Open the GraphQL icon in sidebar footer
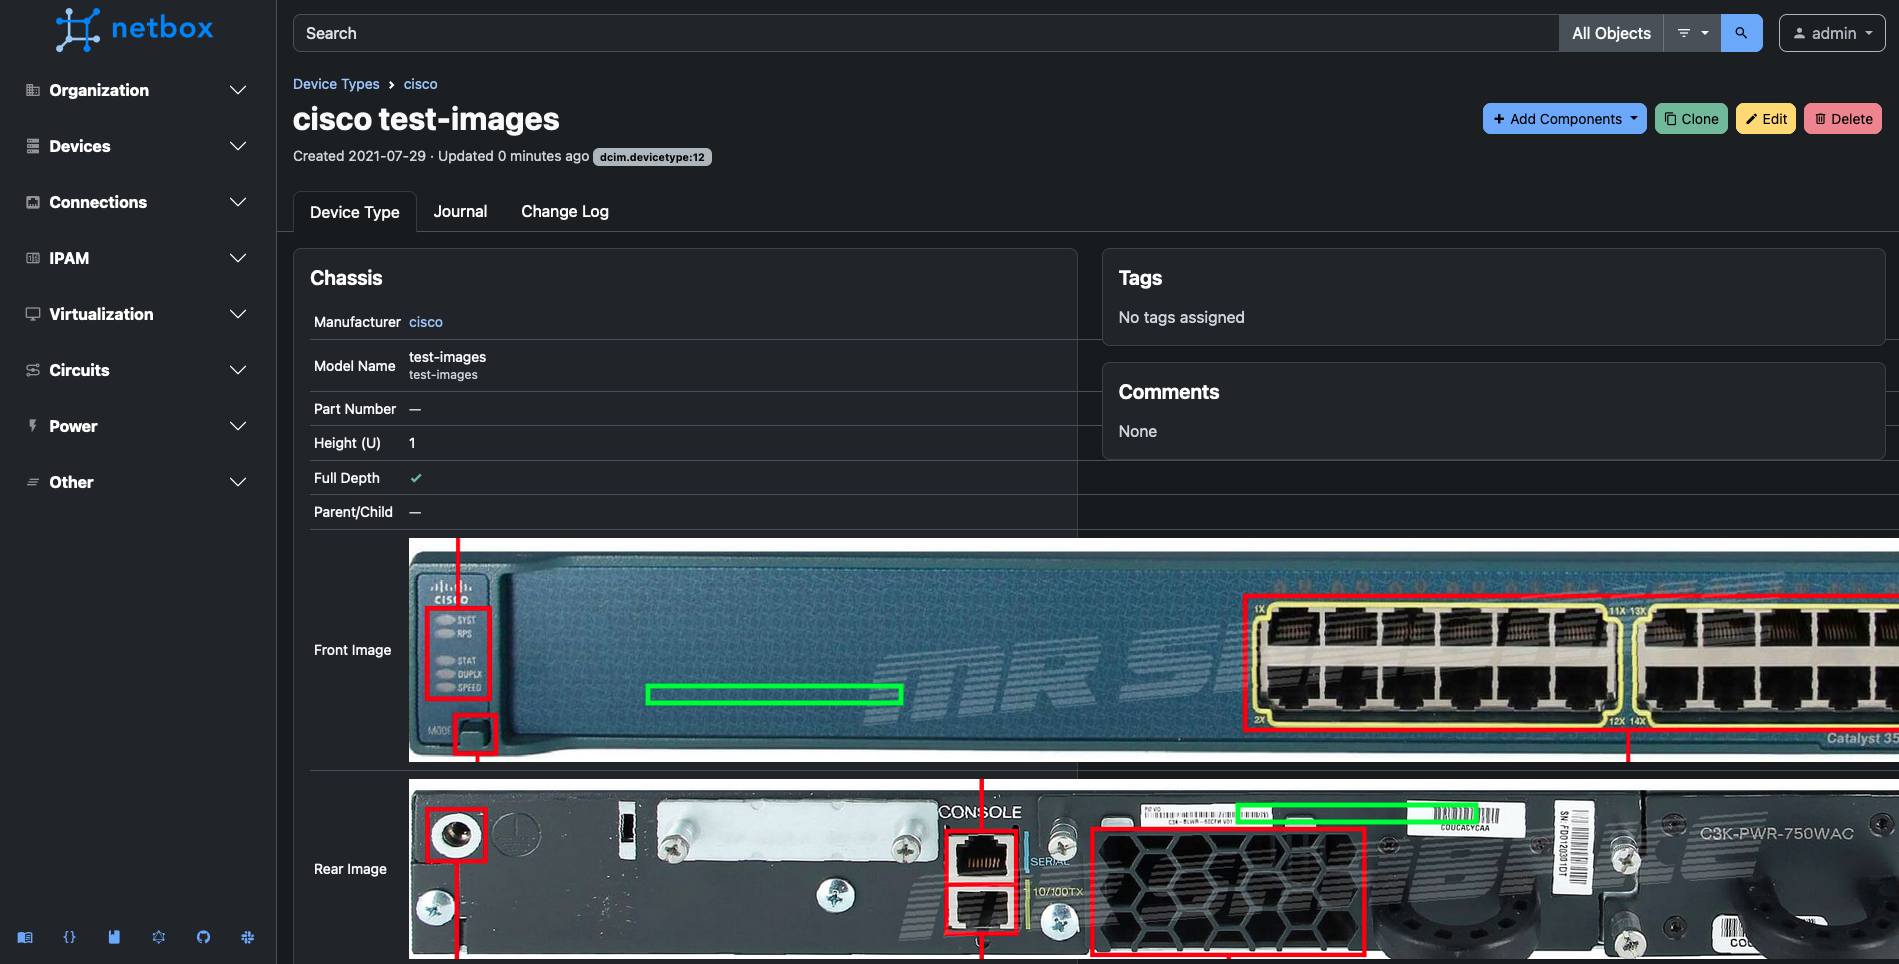Image resolution: width=1899 pixels, height=964 pixels. tap(159, 937)
